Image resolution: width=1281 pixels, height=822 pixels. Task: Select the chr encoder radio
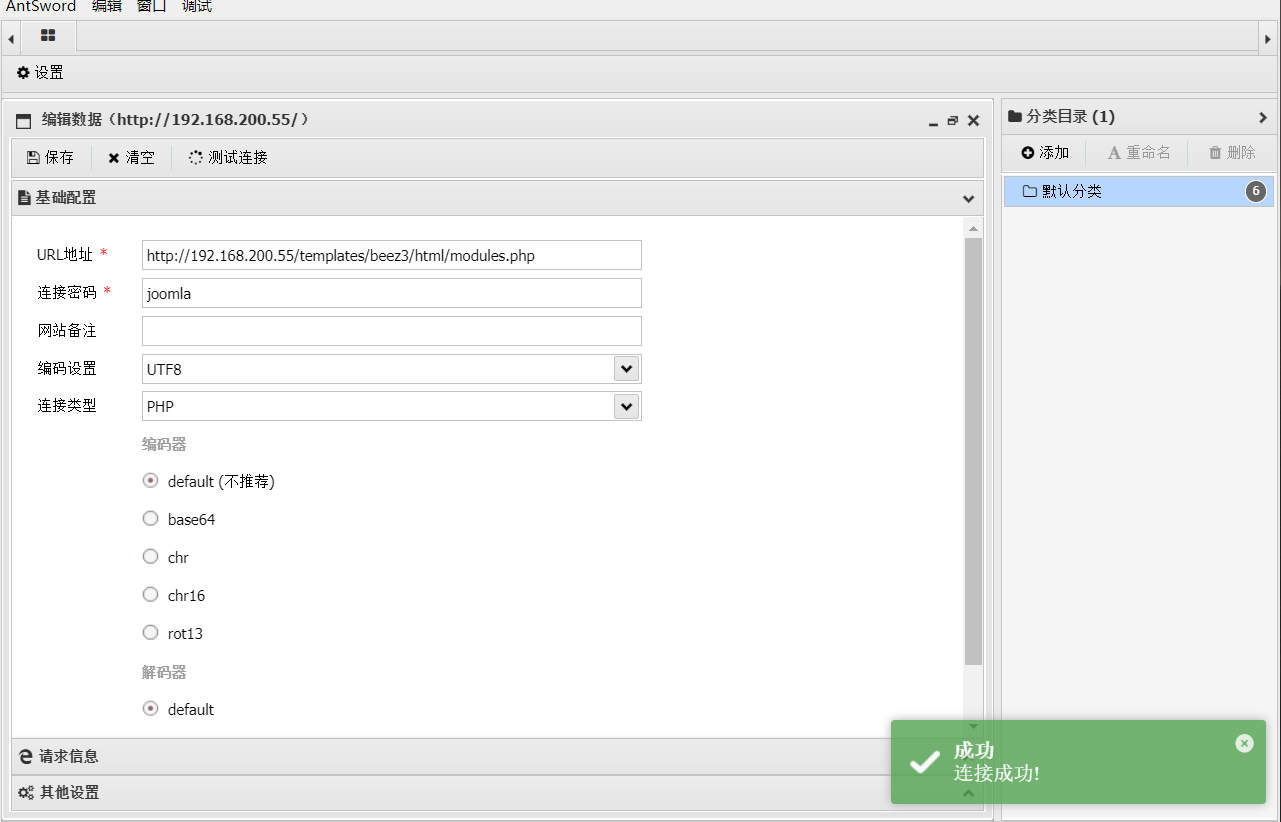pyautogui.click(x=151, y=556)
